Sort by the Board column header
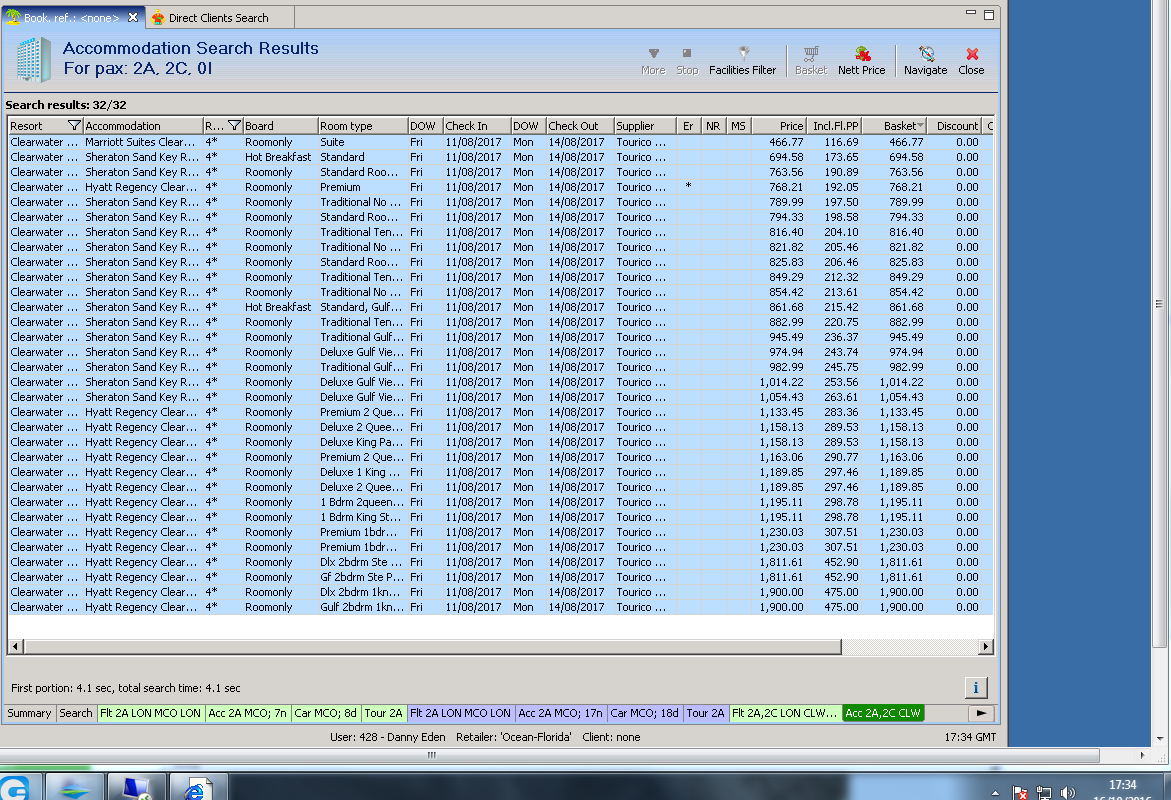 tap(280, 125)
